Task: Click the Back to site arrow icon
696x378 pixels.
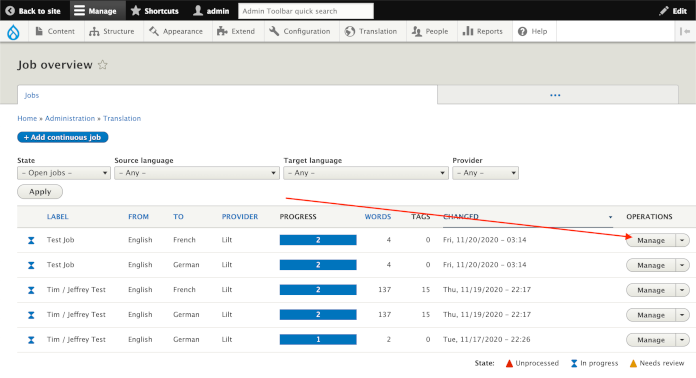Action: (10, 11)
